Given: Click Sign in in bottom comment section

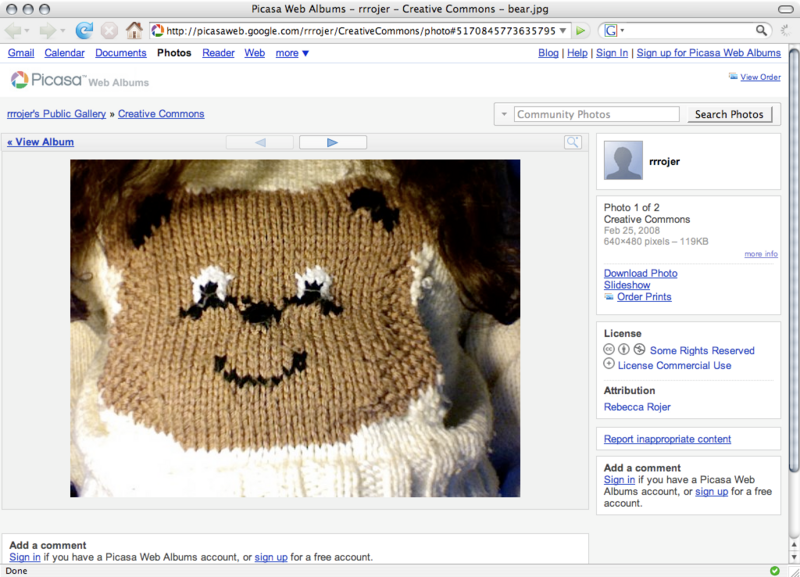Looking at the screenshot, I should [24, 557].
